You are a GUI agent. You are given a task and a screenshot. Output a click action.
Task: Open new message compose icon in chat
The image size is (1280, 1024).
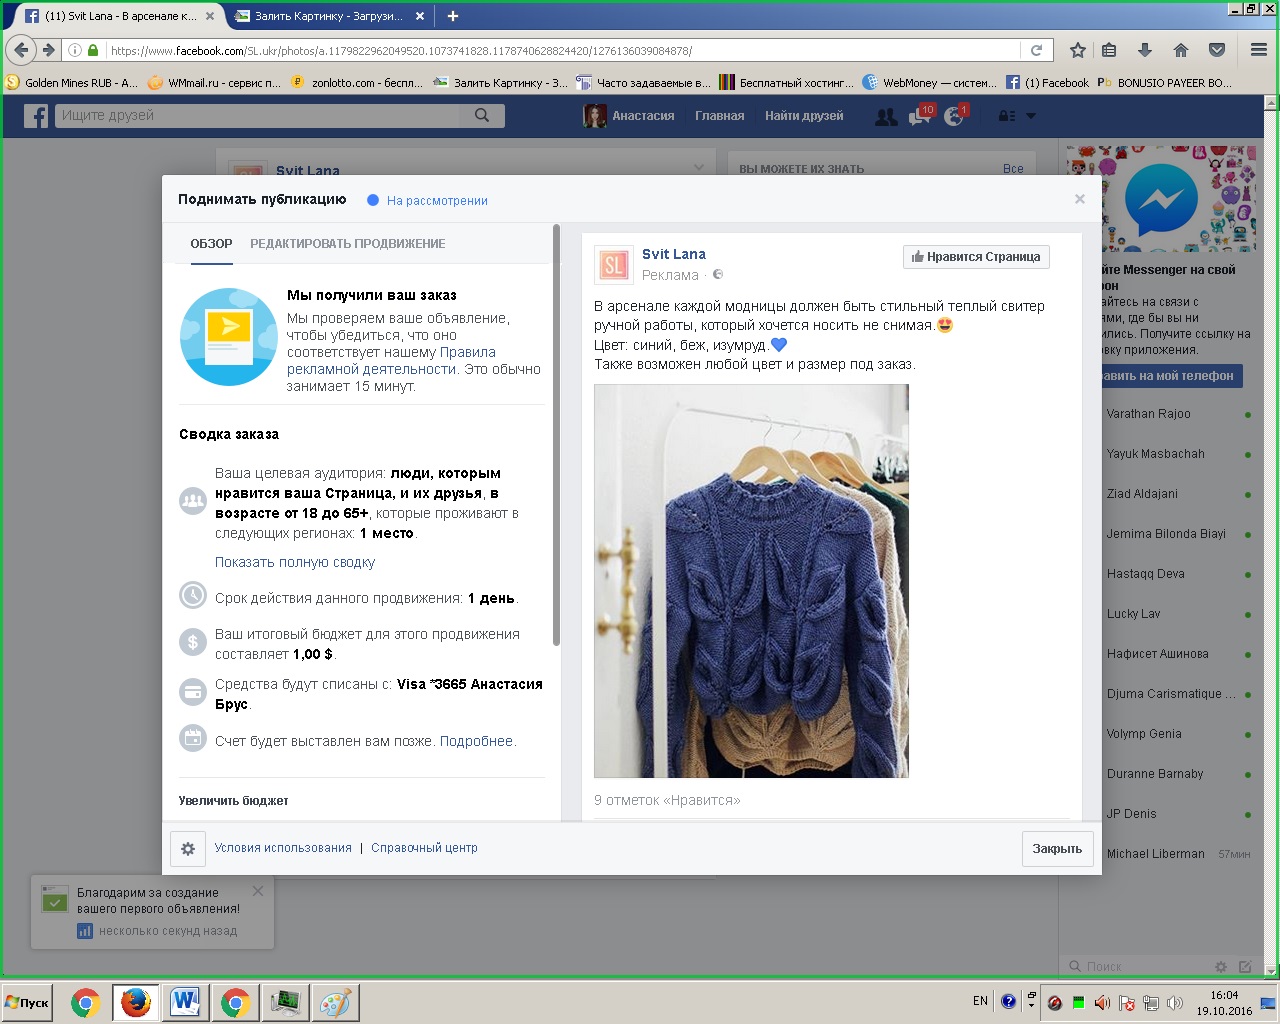[1245, 967]
